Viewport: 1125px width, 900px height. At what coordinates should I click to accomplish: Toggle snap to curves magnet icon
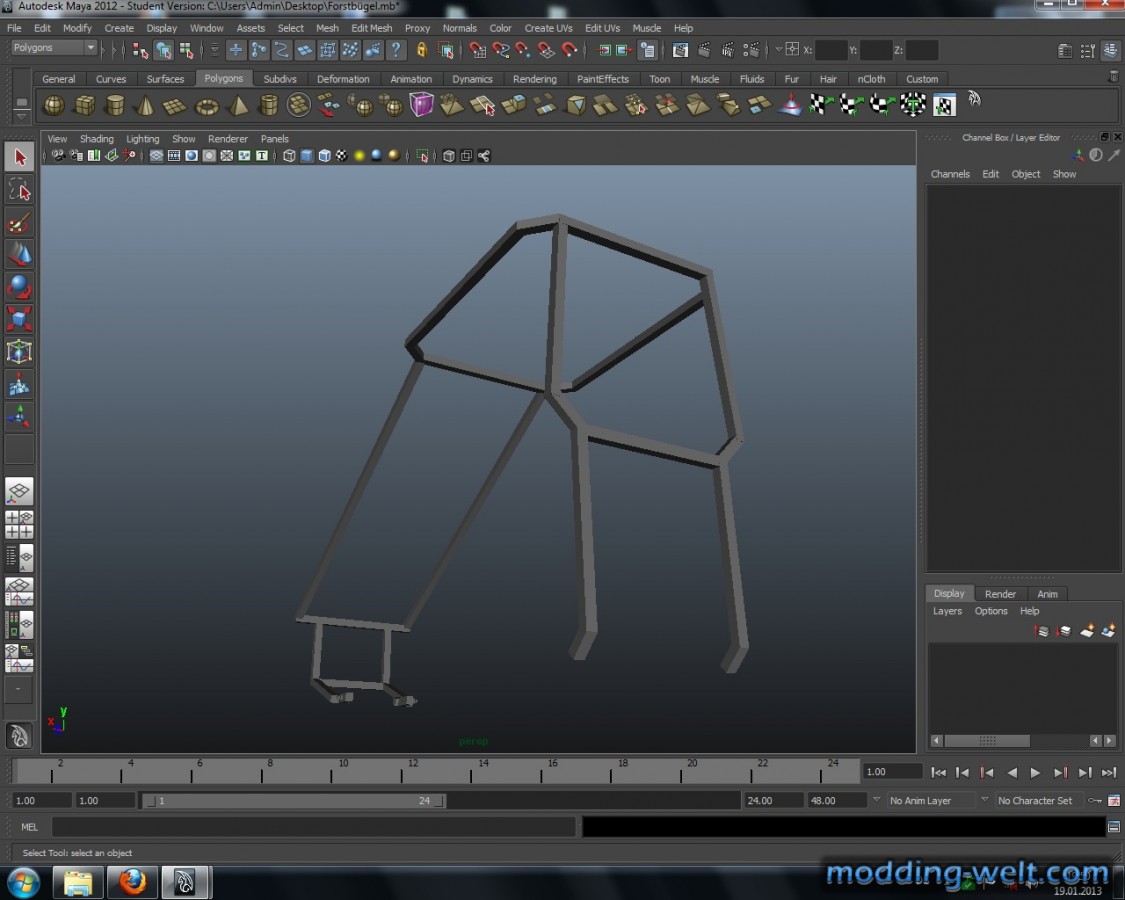[x=500, y=50]
